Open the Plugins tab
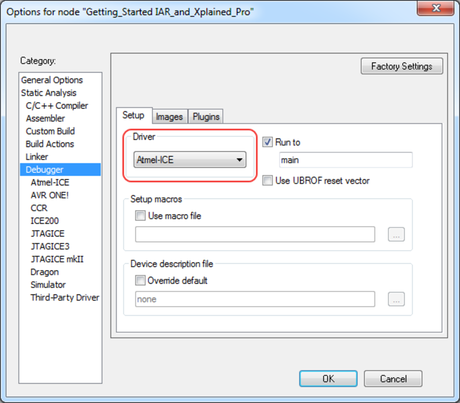Screen dimensions: 460x403 (x=206, y=117)
